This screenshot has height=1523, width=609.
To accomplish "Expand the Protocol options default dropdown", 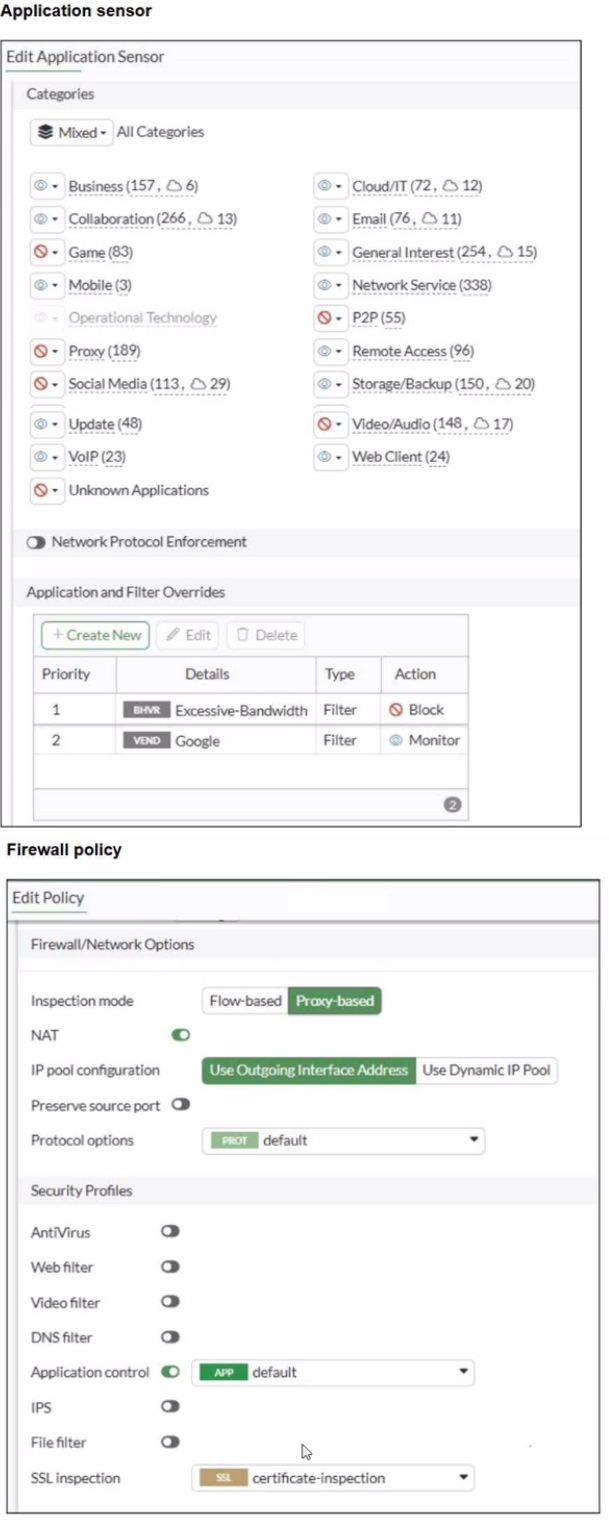I will (343, 1140).
